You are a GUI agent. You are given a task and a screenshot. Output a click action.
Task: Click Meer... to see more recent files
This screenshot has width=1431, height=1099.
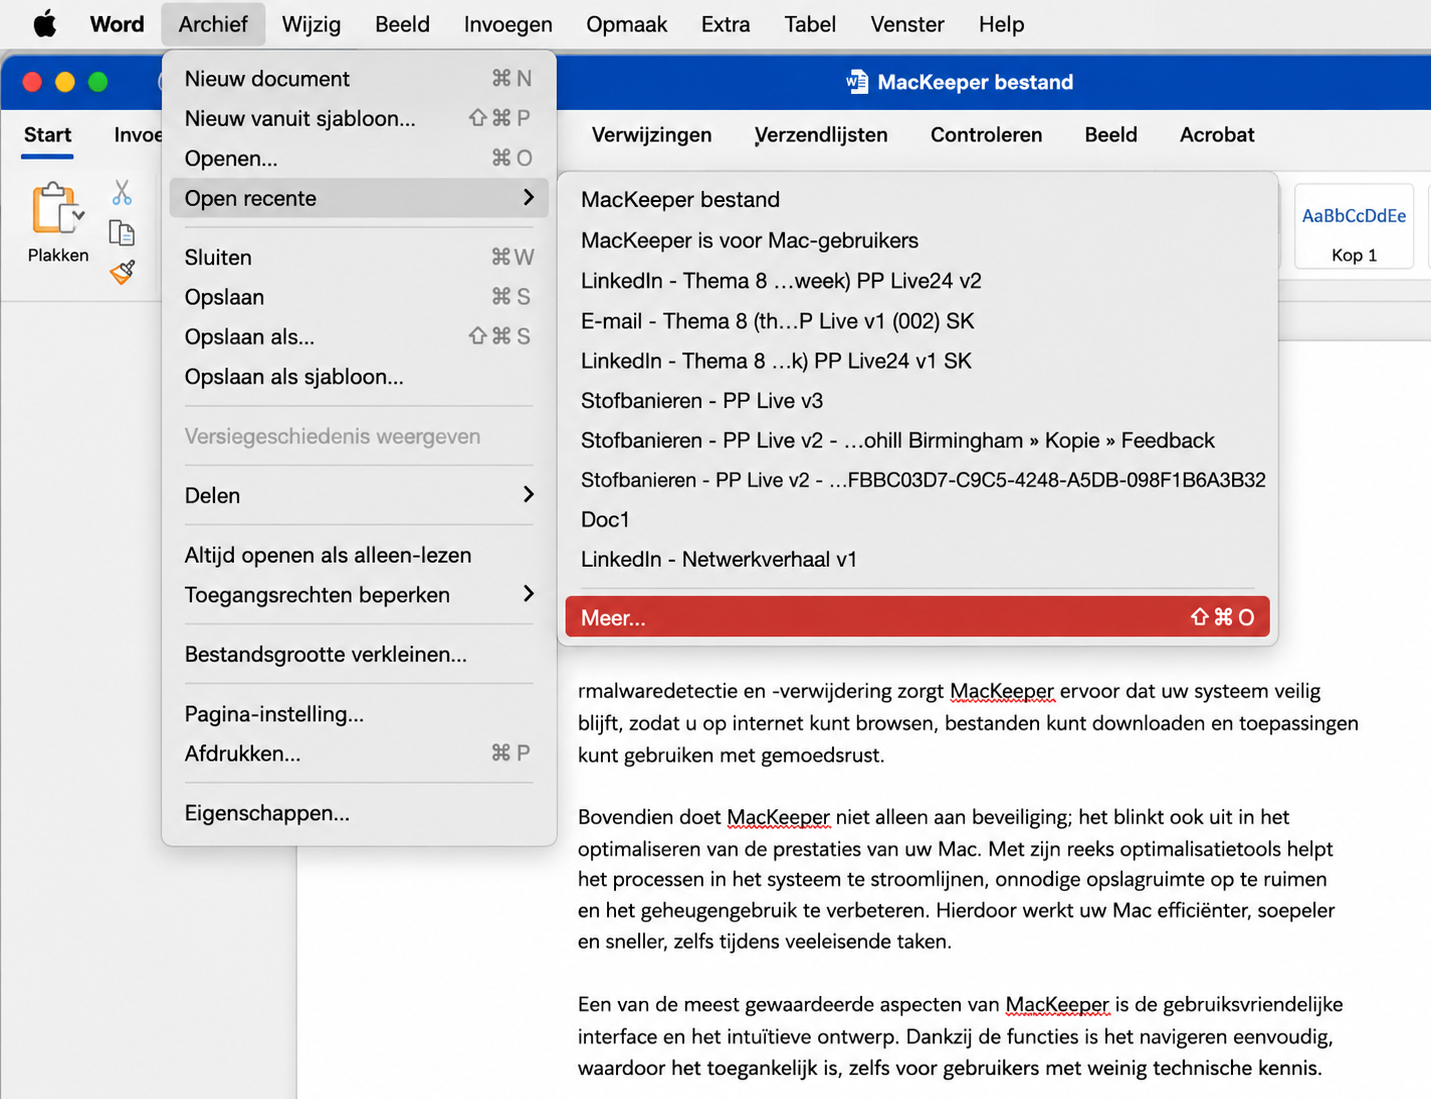coord(917,617)
